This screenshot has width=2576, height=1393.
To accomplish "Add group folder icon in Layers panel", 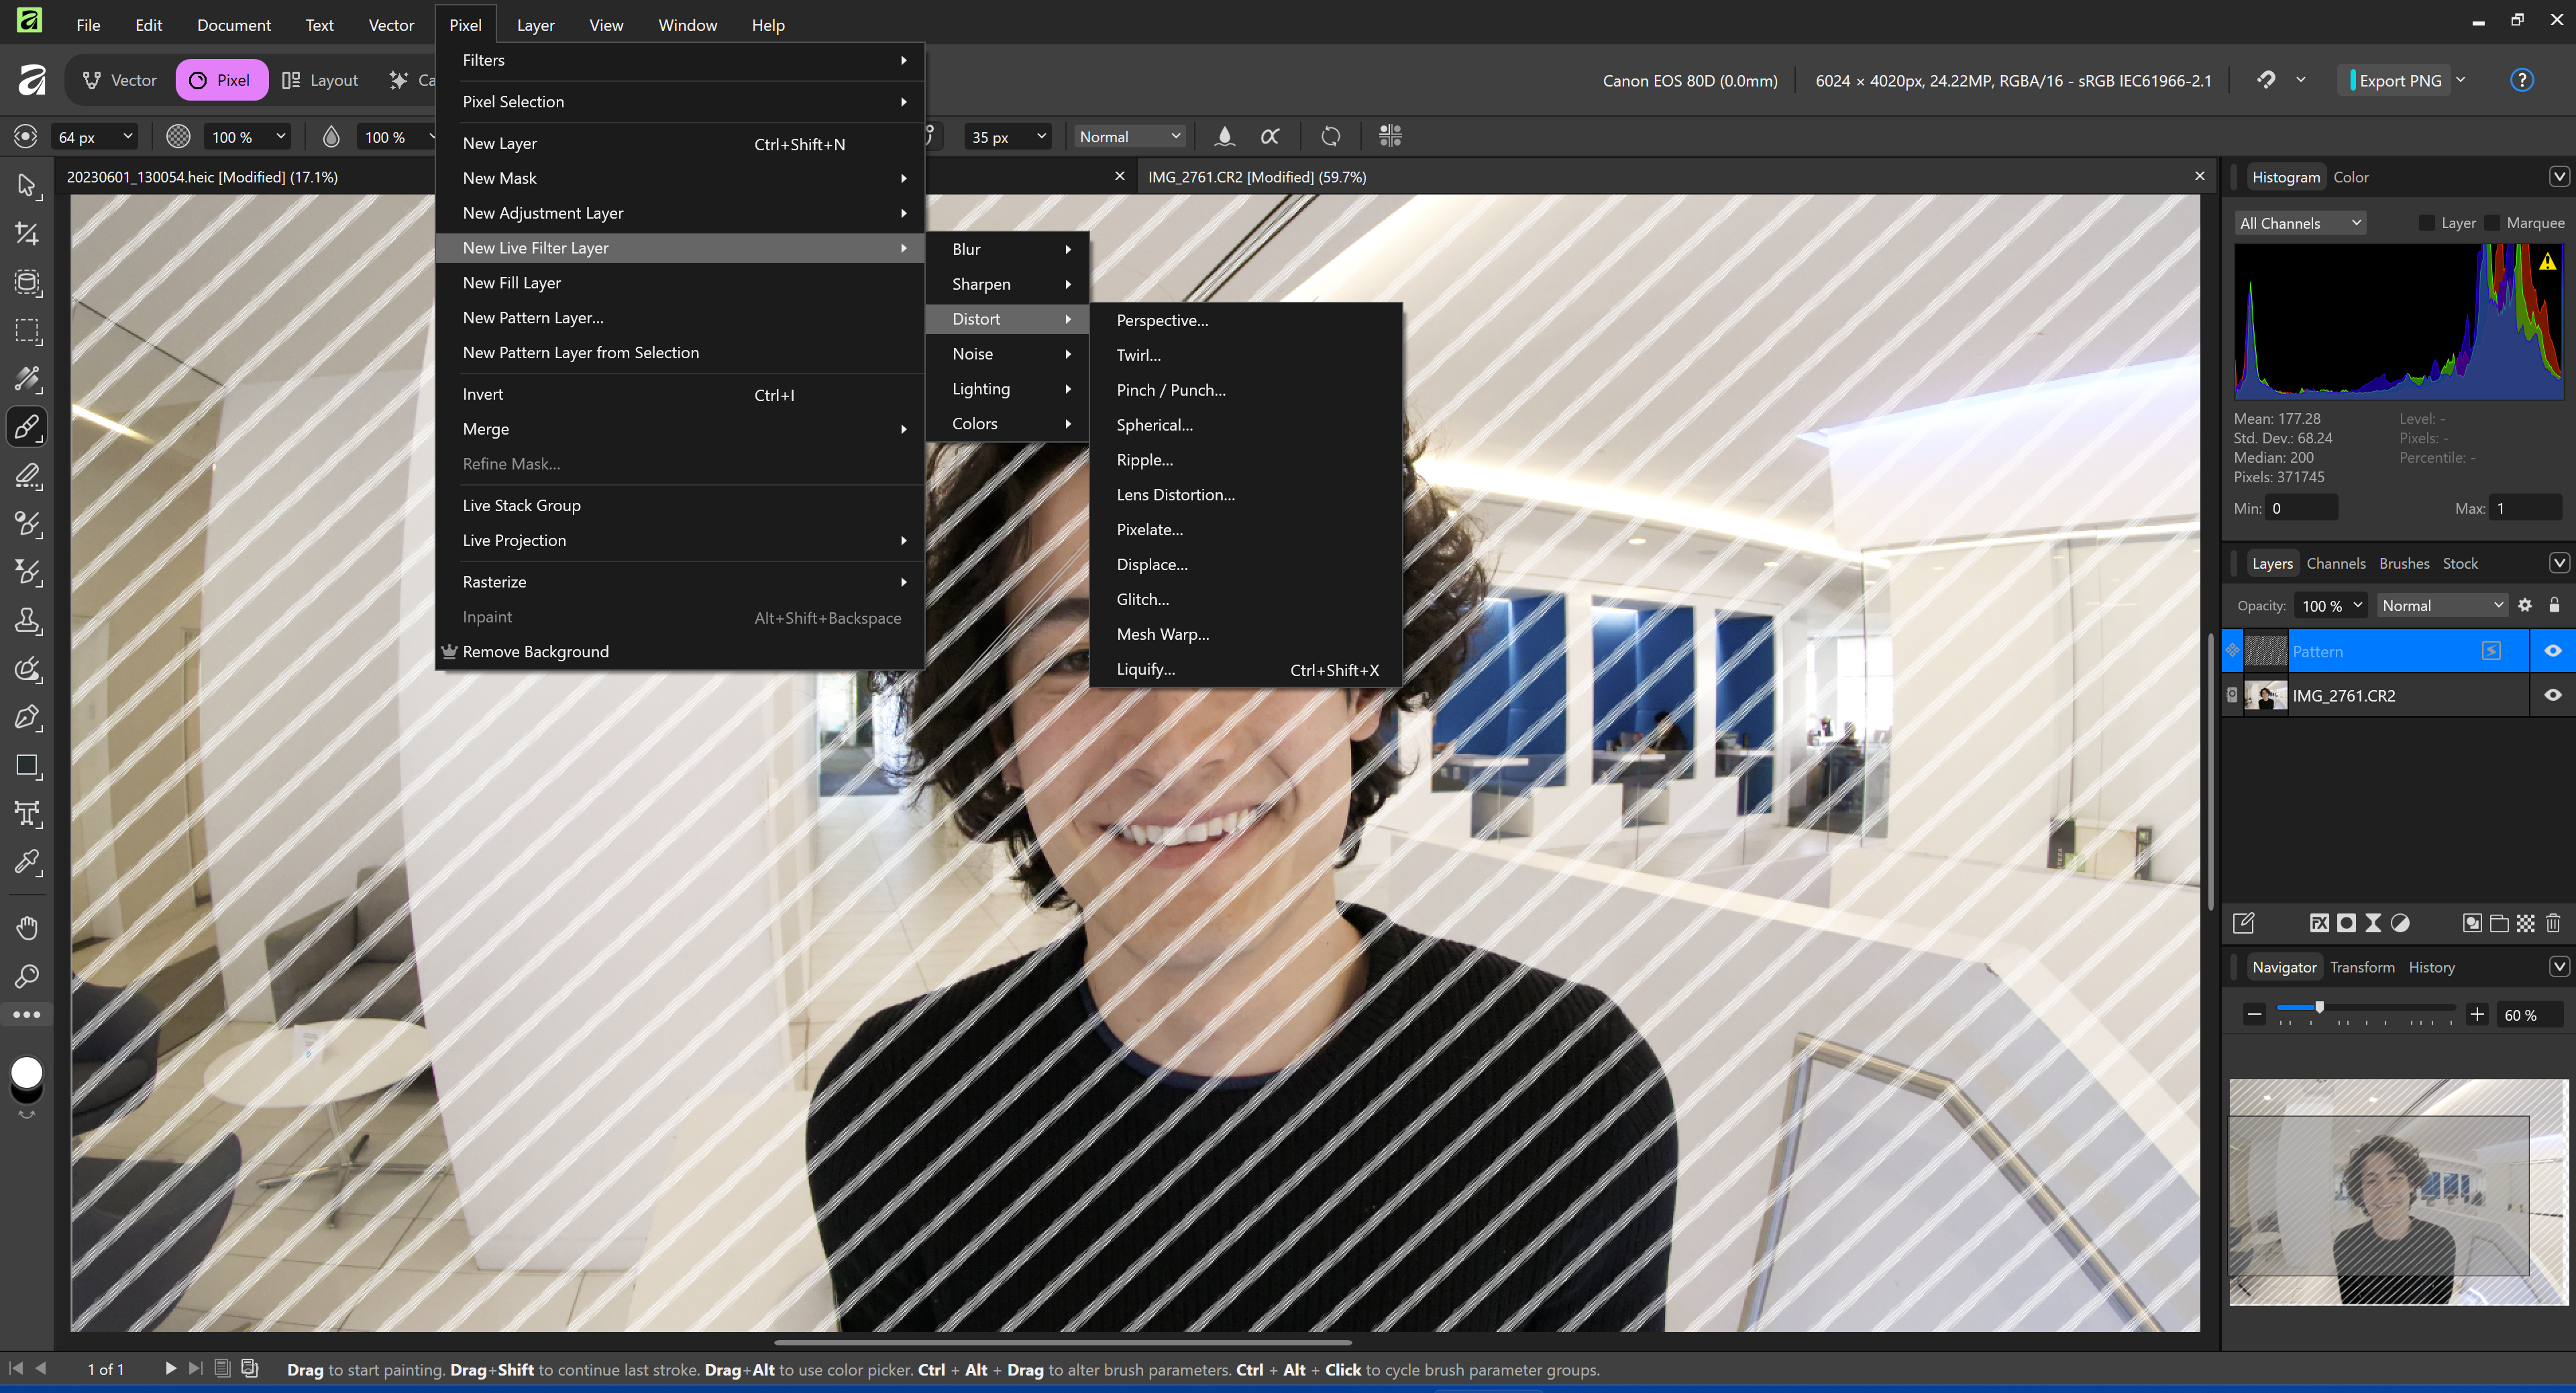I will pyautogui.click(x=2499, y=923).
